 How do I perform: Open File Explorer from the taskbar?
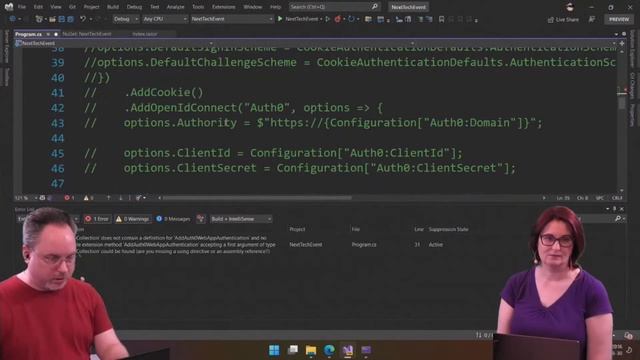pos(311,350)
